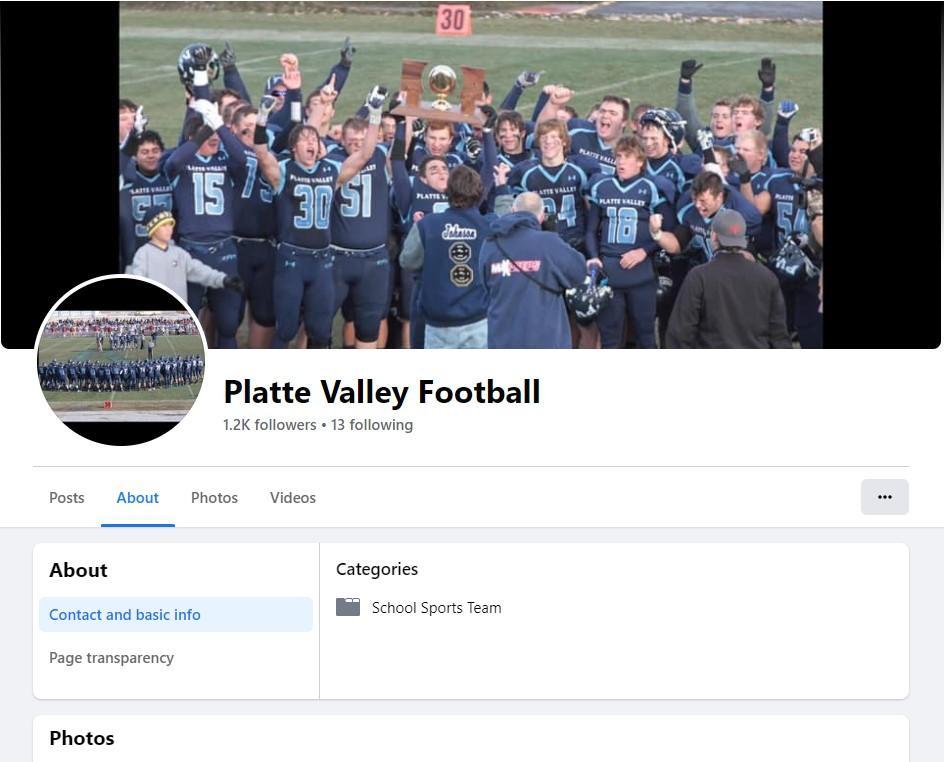Click the number 30 yard marker in cover
The width and height of the screenshot is (944, 762).
(453, 19)
